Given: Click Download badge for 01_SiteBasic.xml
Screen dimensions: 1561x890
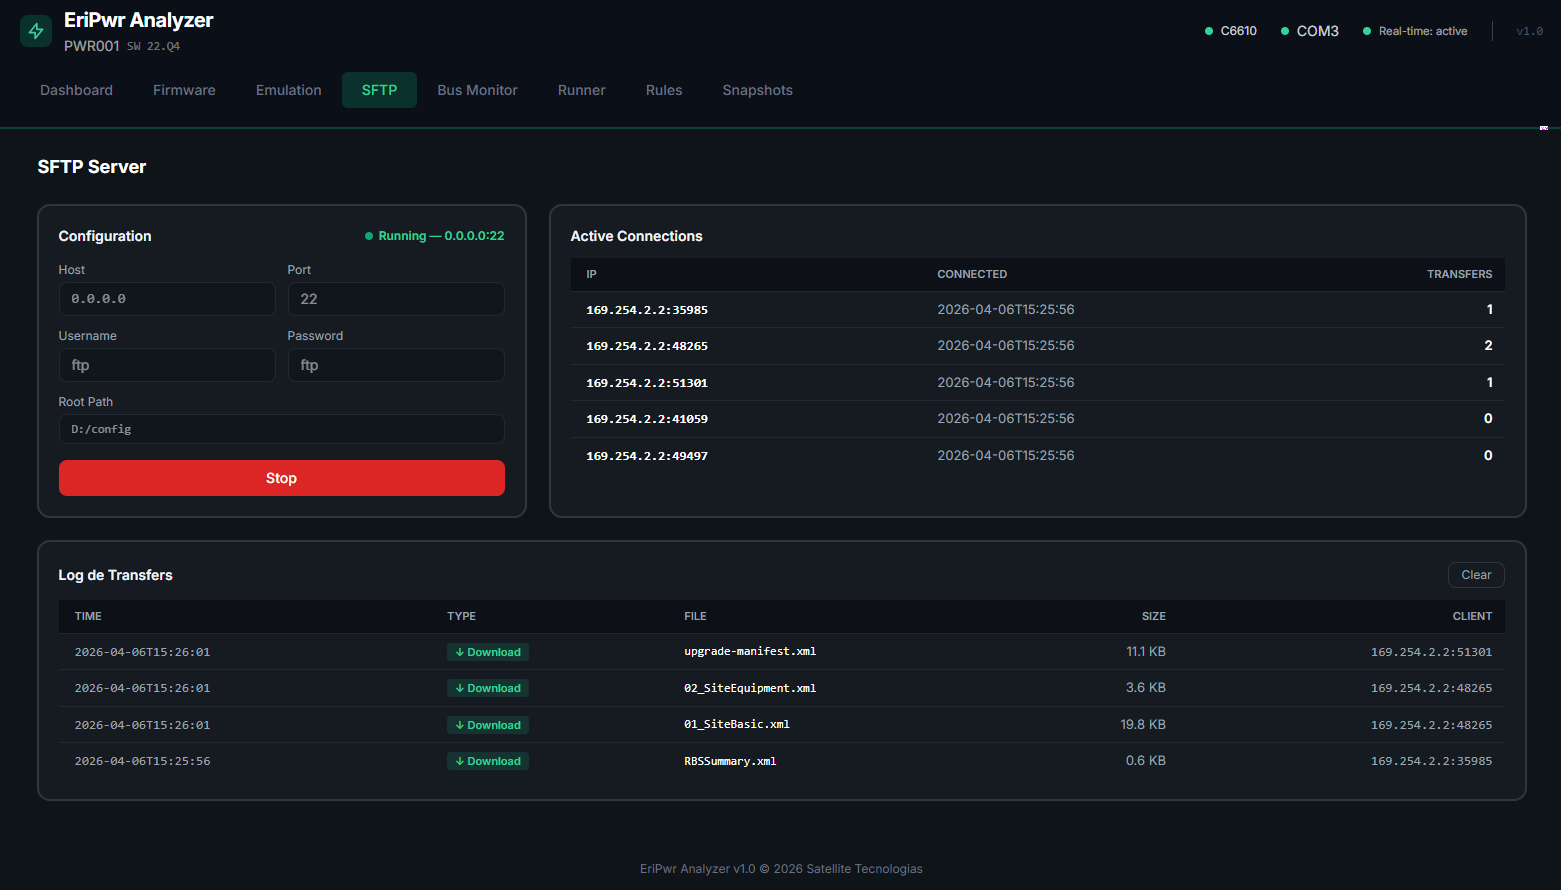Looking at the screenshot, I should (x=488, y=725).
